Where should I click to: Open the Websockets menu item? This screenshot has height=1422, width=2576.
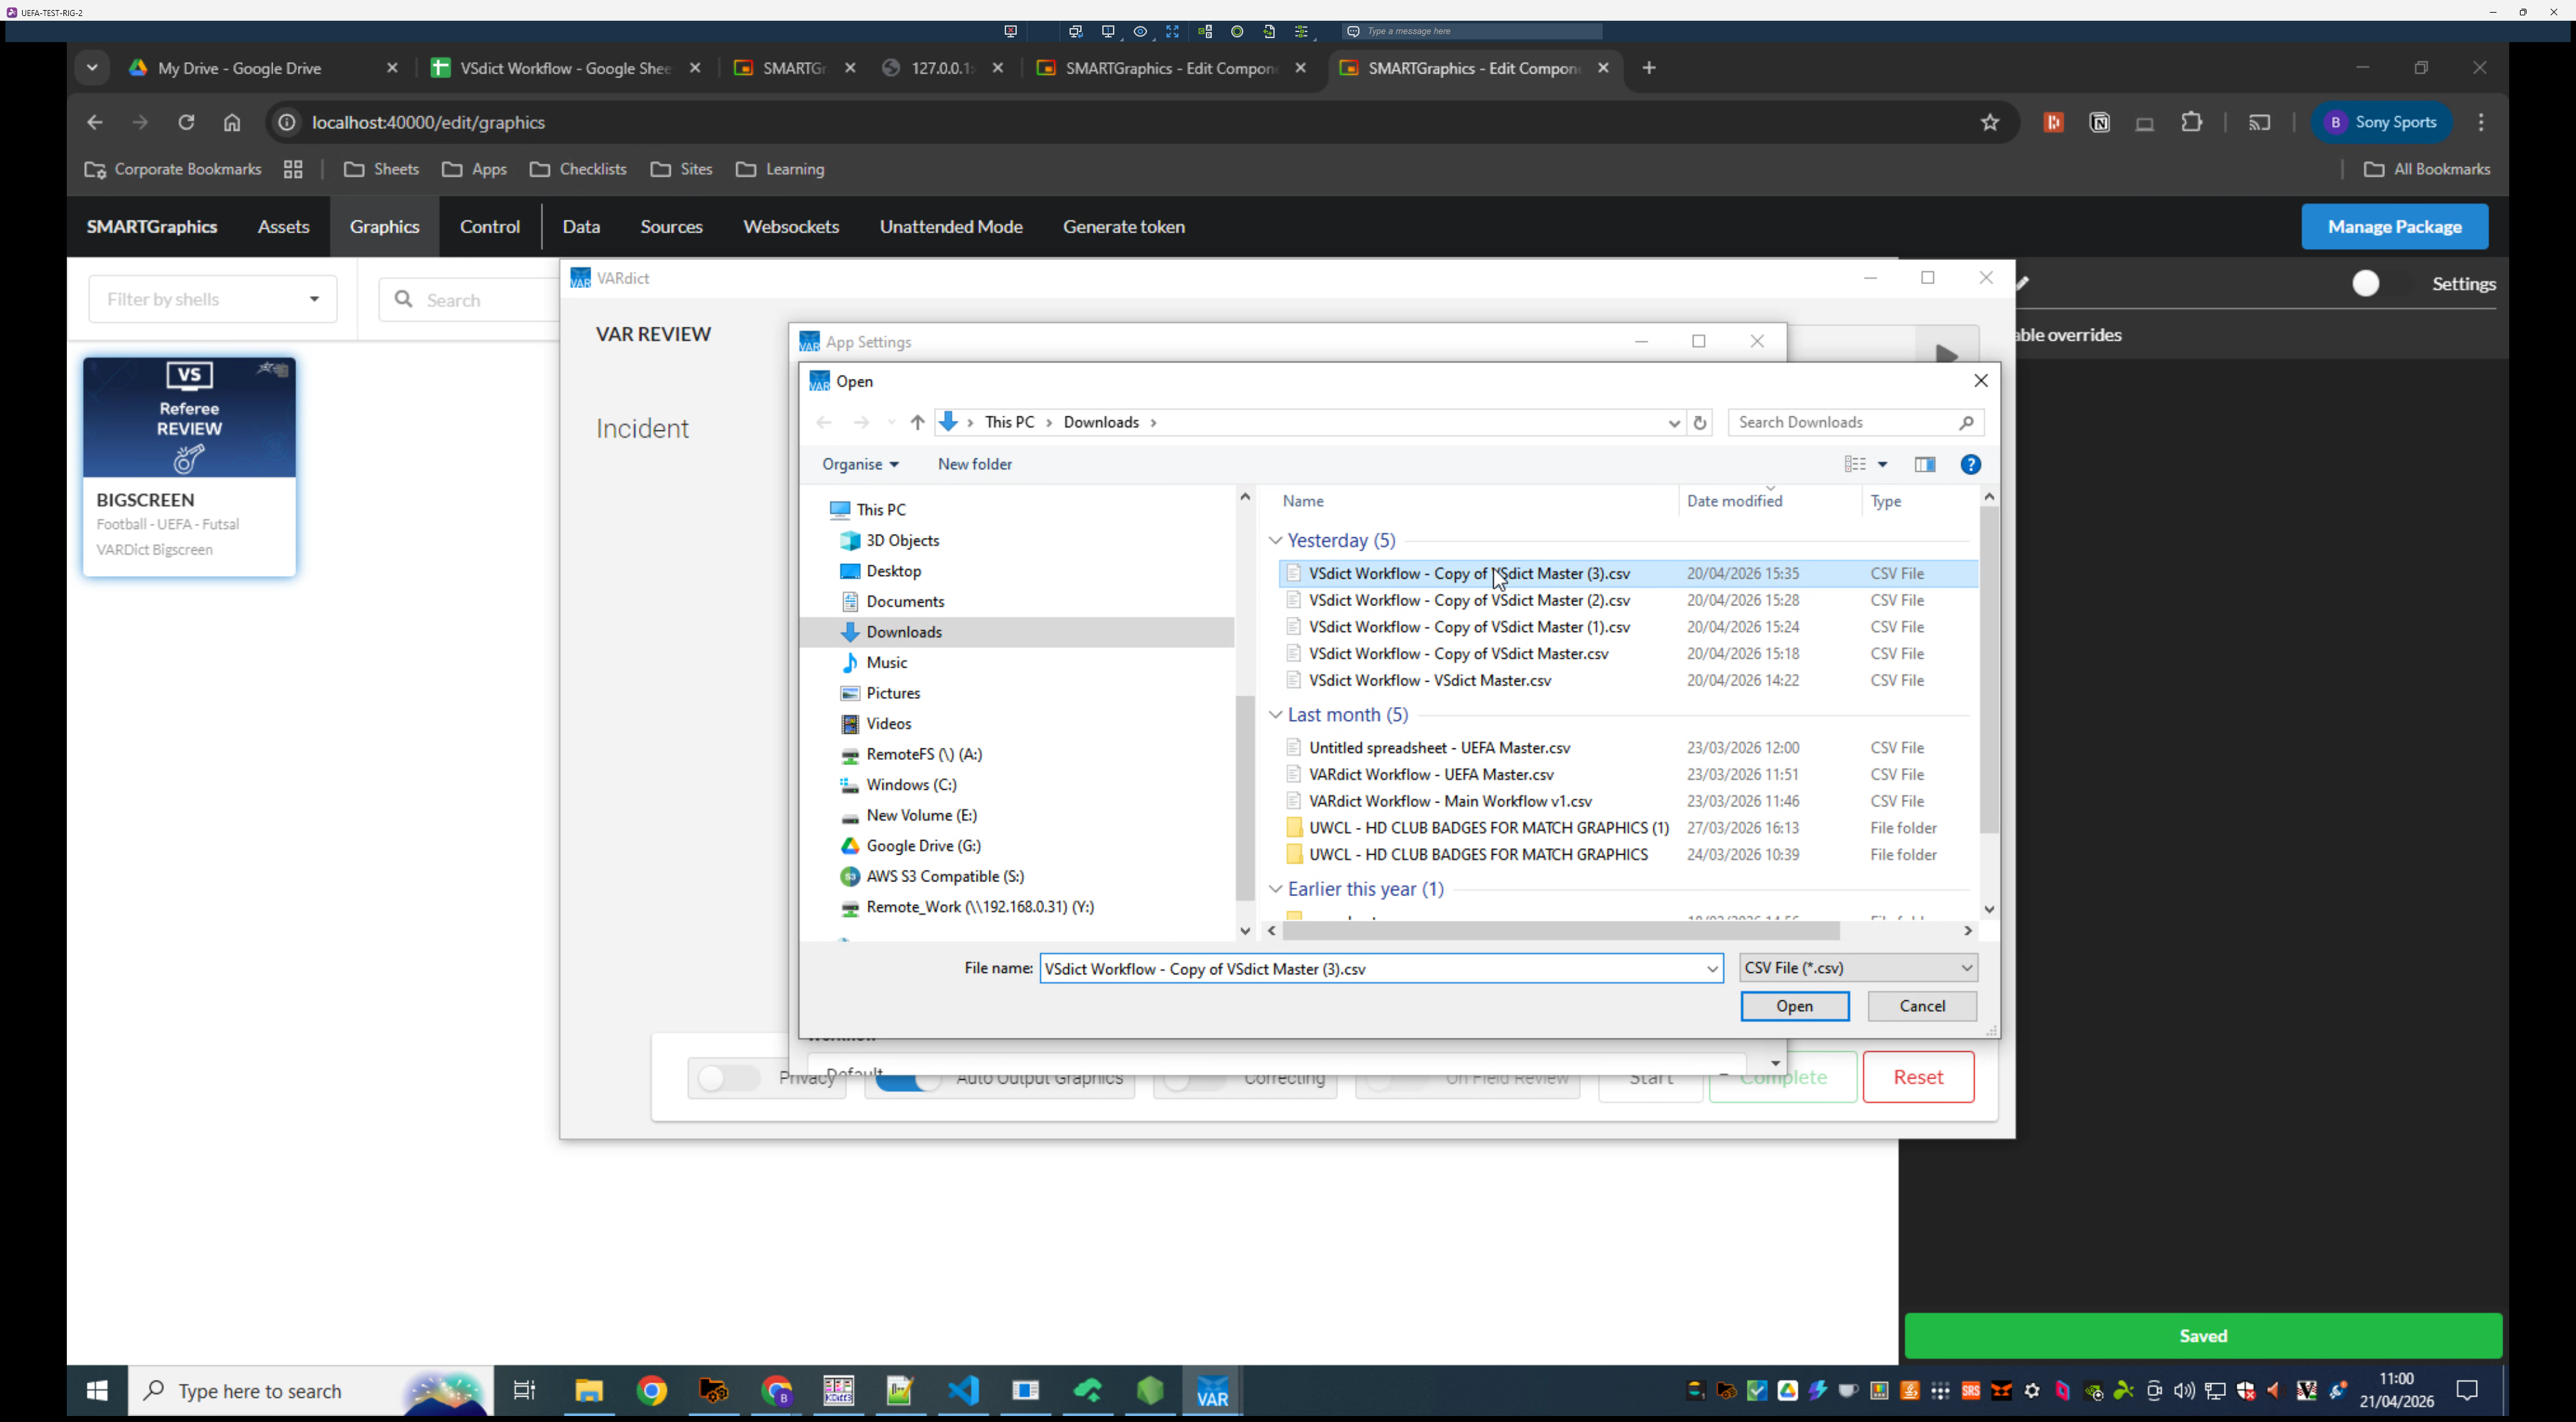(x=790, y=227)
